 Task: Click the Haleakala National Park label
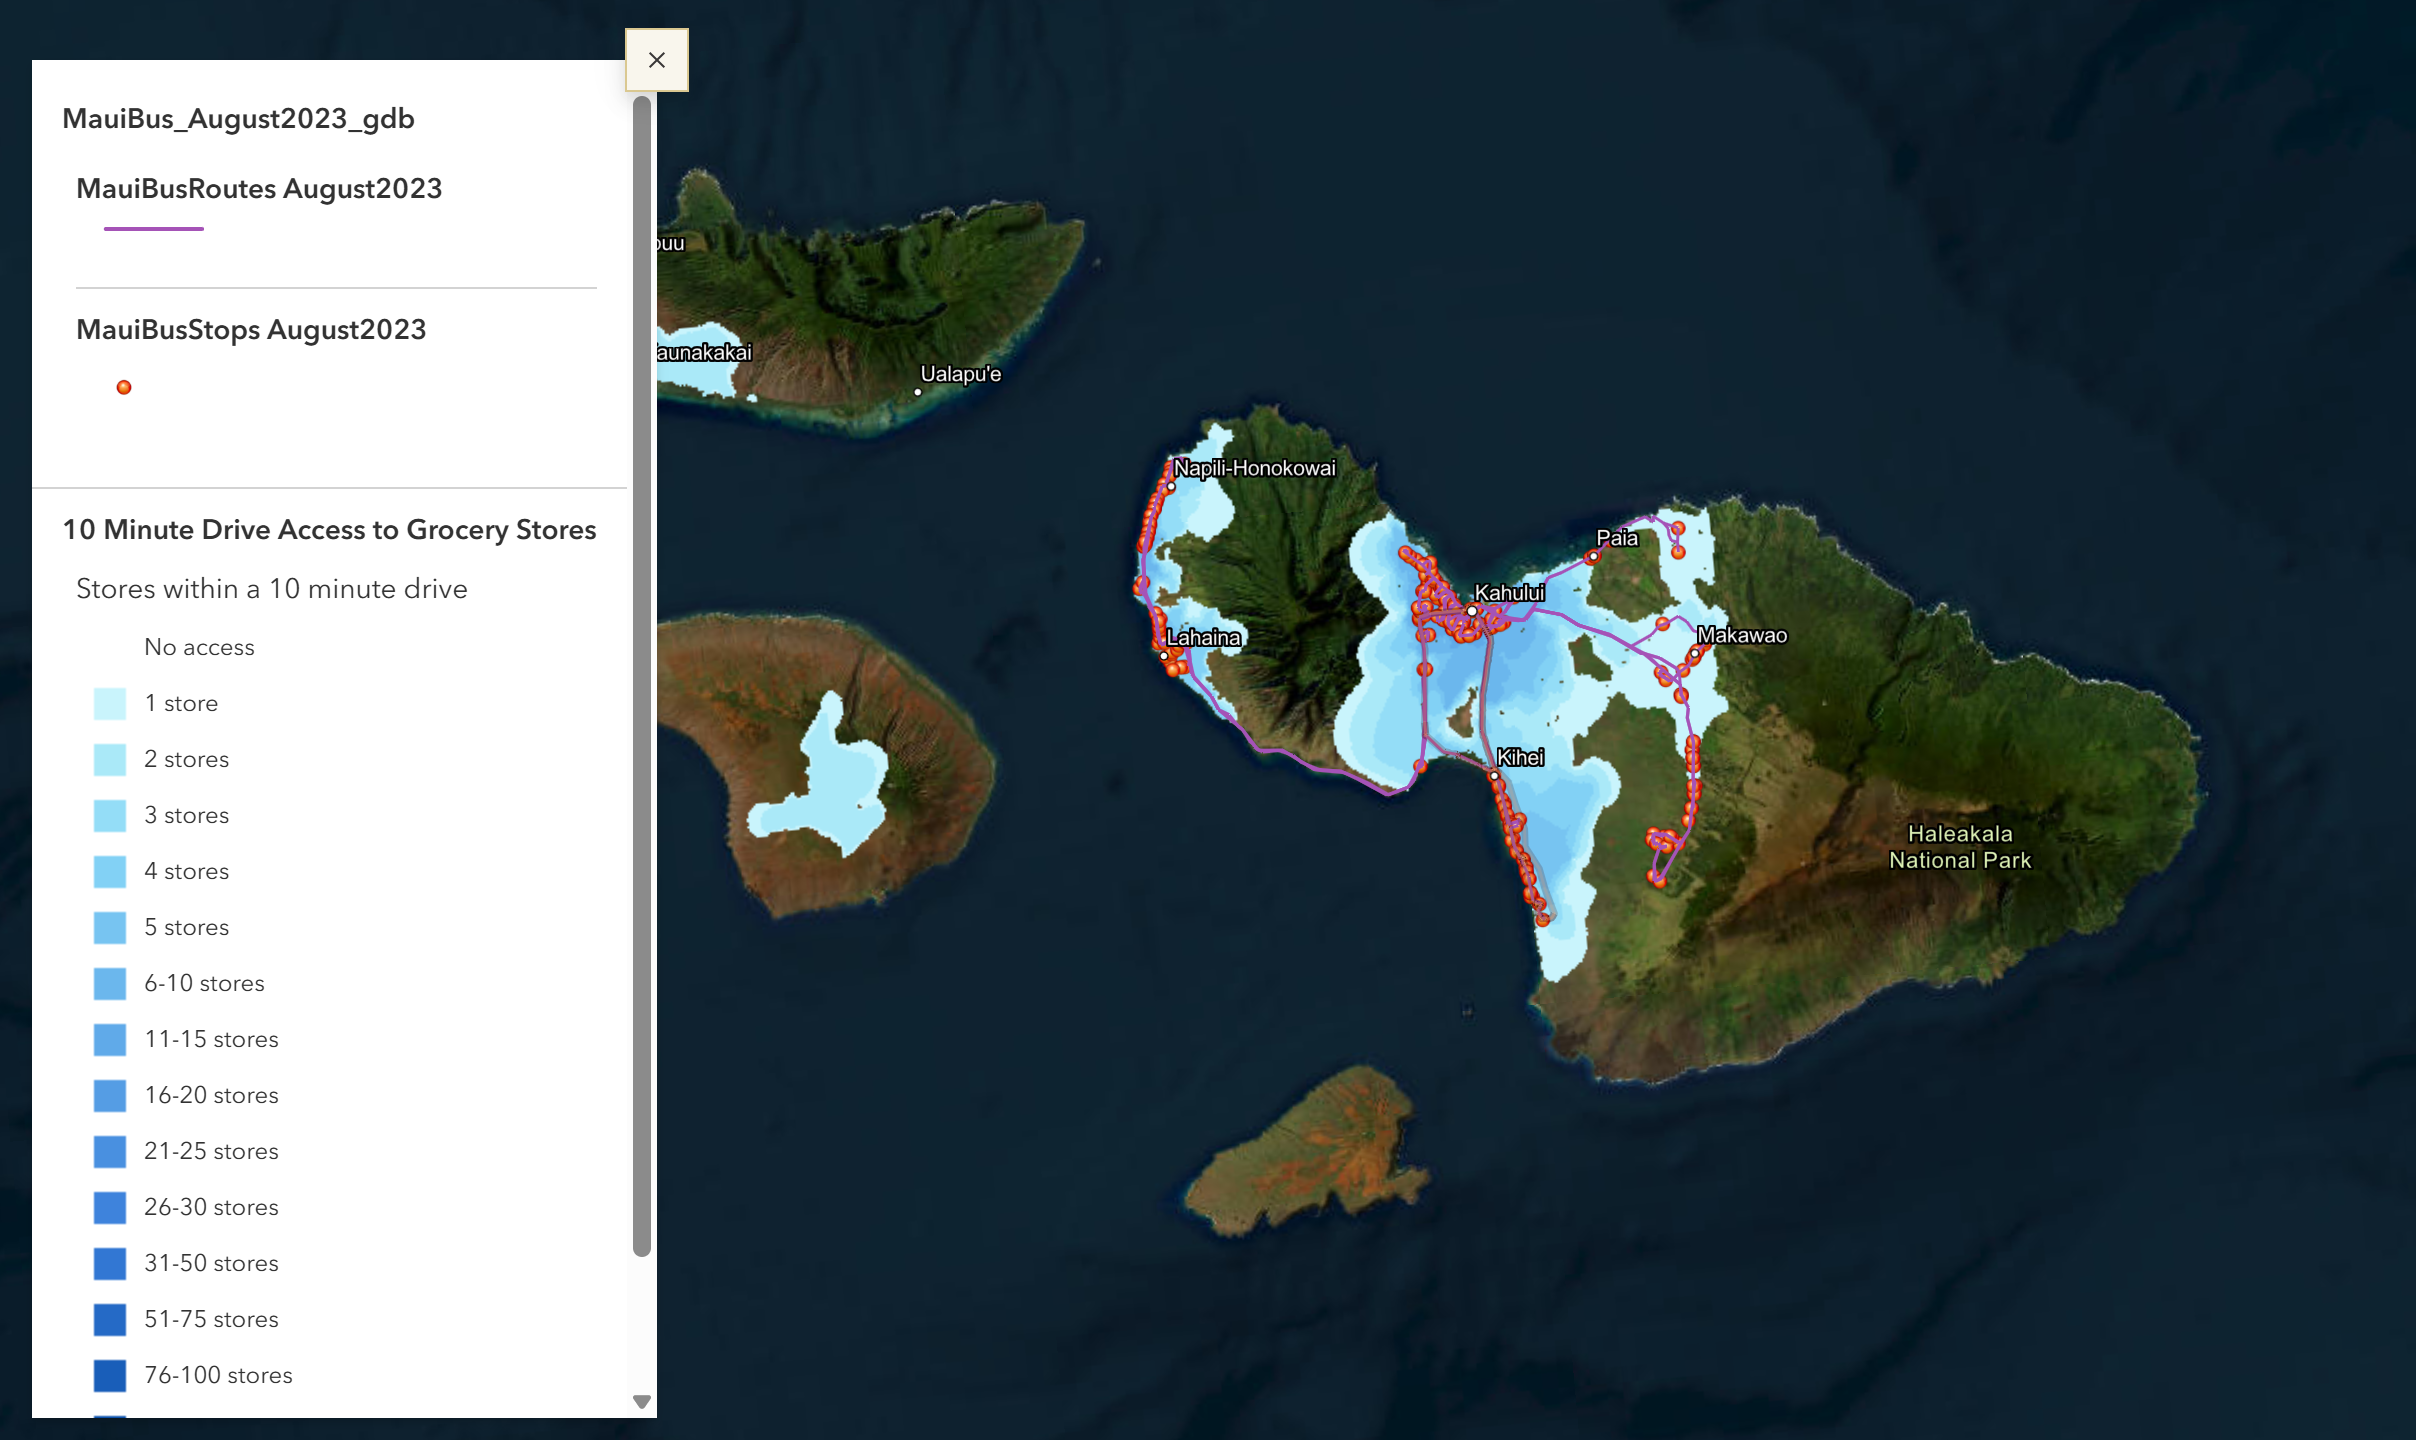pos(1960,847)
